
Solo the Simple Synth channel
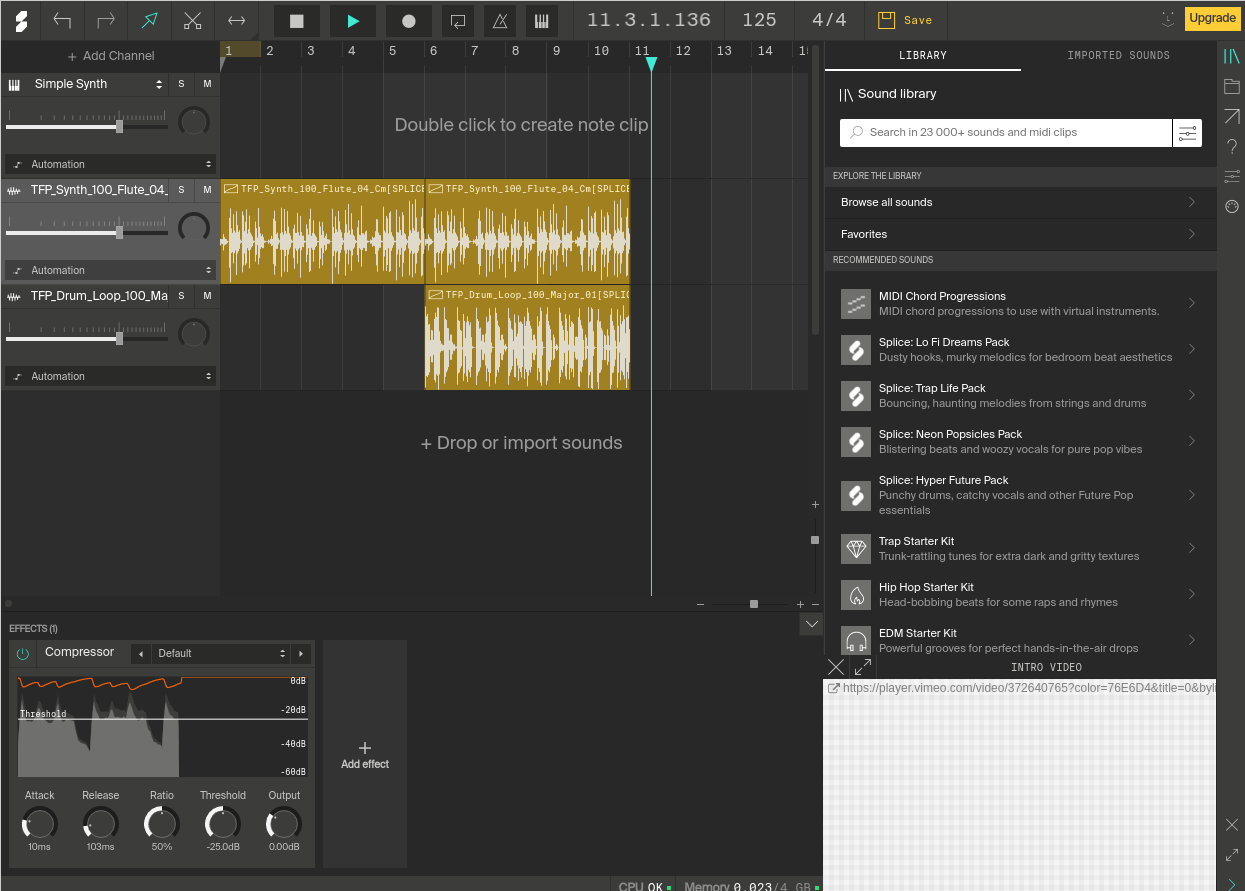point(181,84)
